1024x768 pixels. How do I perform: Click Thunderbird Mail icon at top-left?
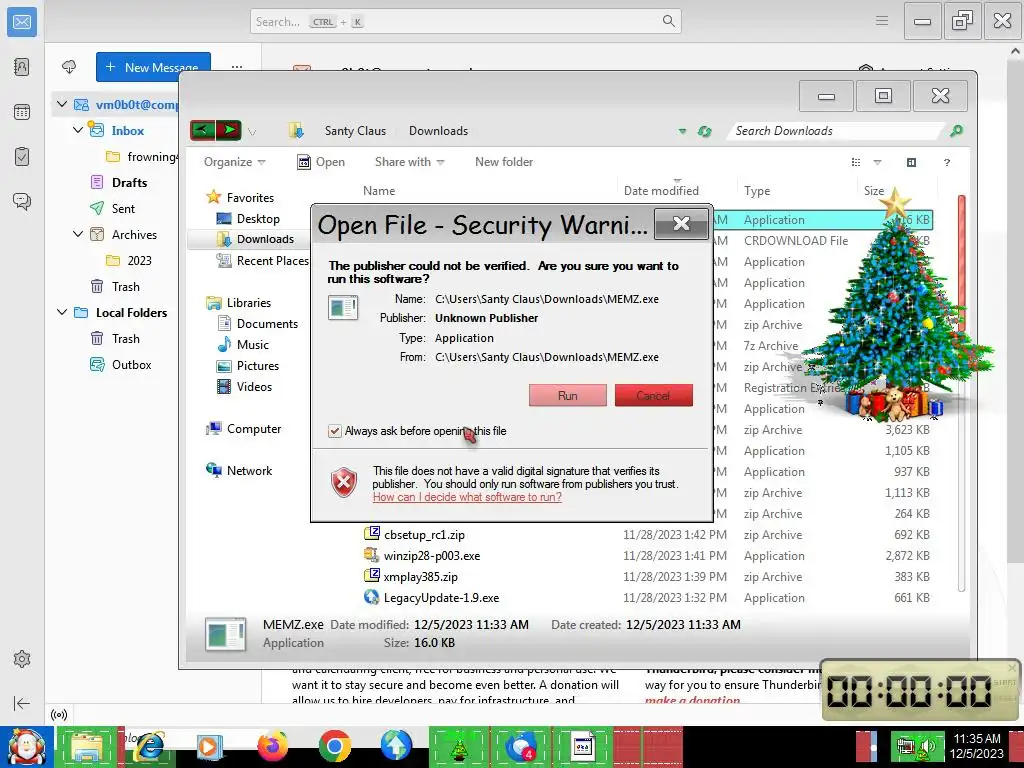[22, 22]
